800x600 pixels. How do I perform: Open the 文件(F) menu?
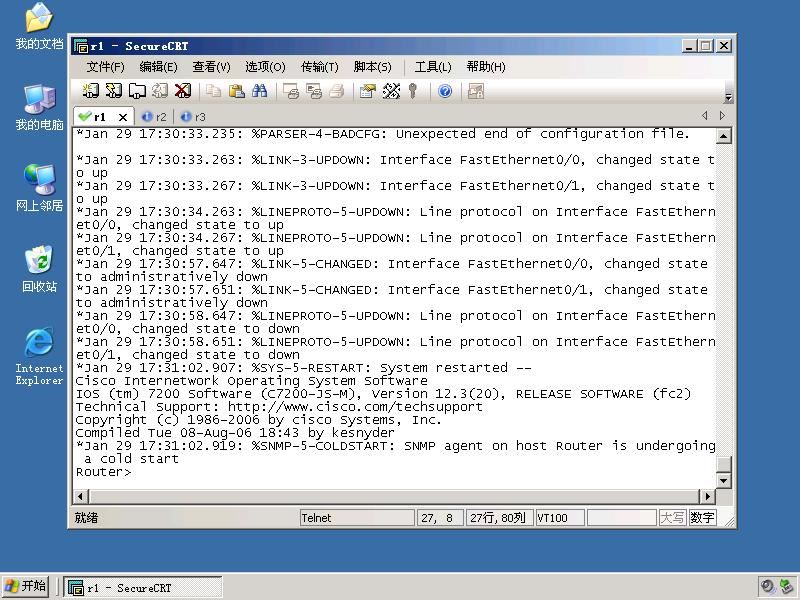click(105, 67)
